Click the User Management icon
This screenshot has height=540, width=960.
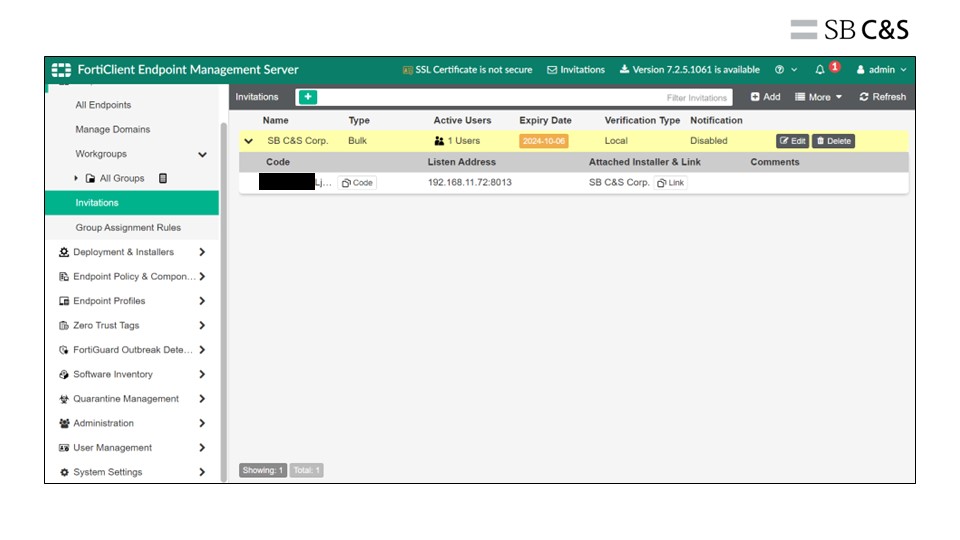pos(64,448)
